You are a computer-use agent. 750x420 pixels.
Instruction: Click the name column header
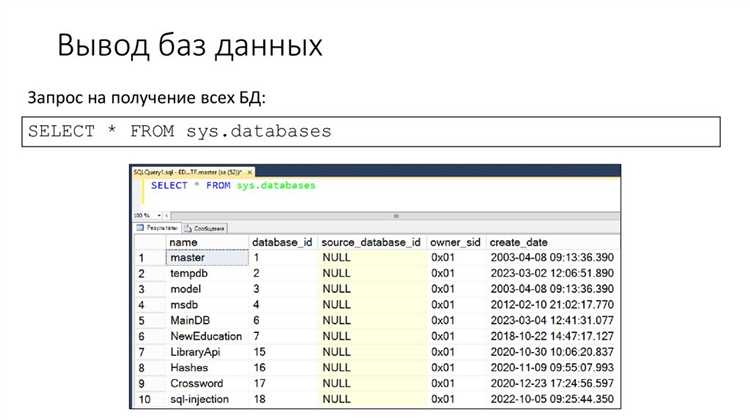[183, 243]
